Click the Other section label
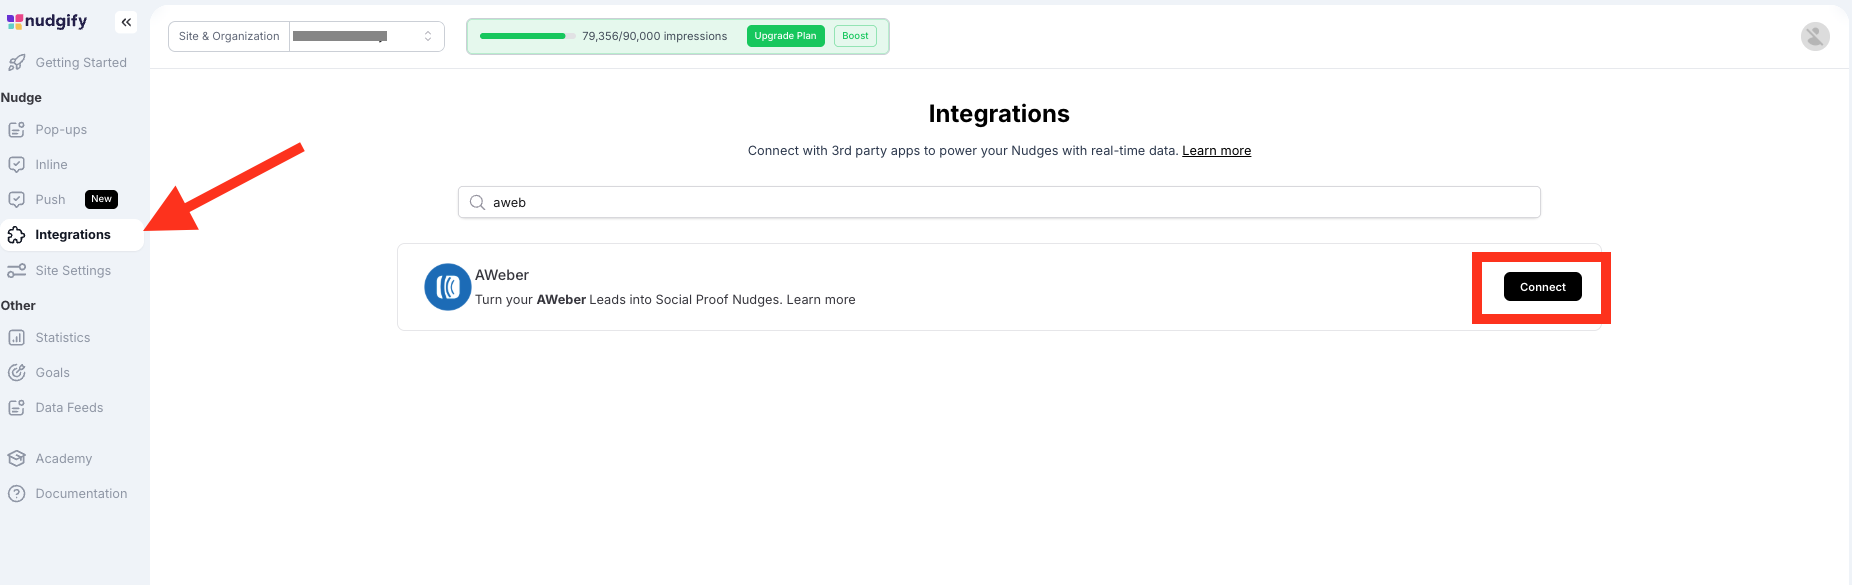The image size is (1852, 585). [18, 306]
